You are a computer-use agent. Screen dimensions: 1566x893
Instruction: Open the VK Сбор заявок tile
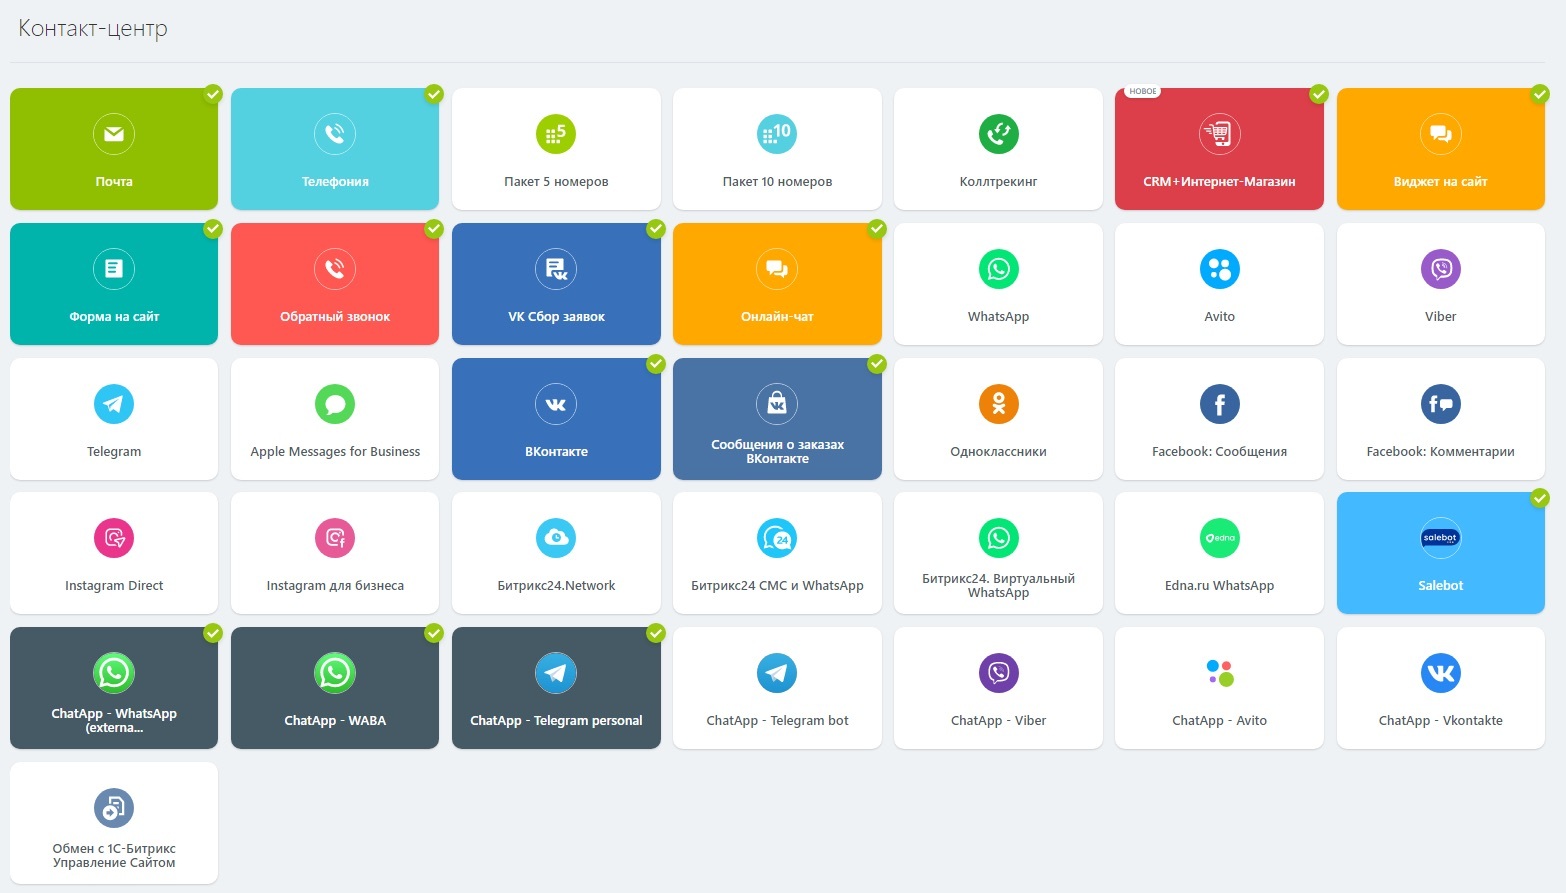click(x=556, y=284)
